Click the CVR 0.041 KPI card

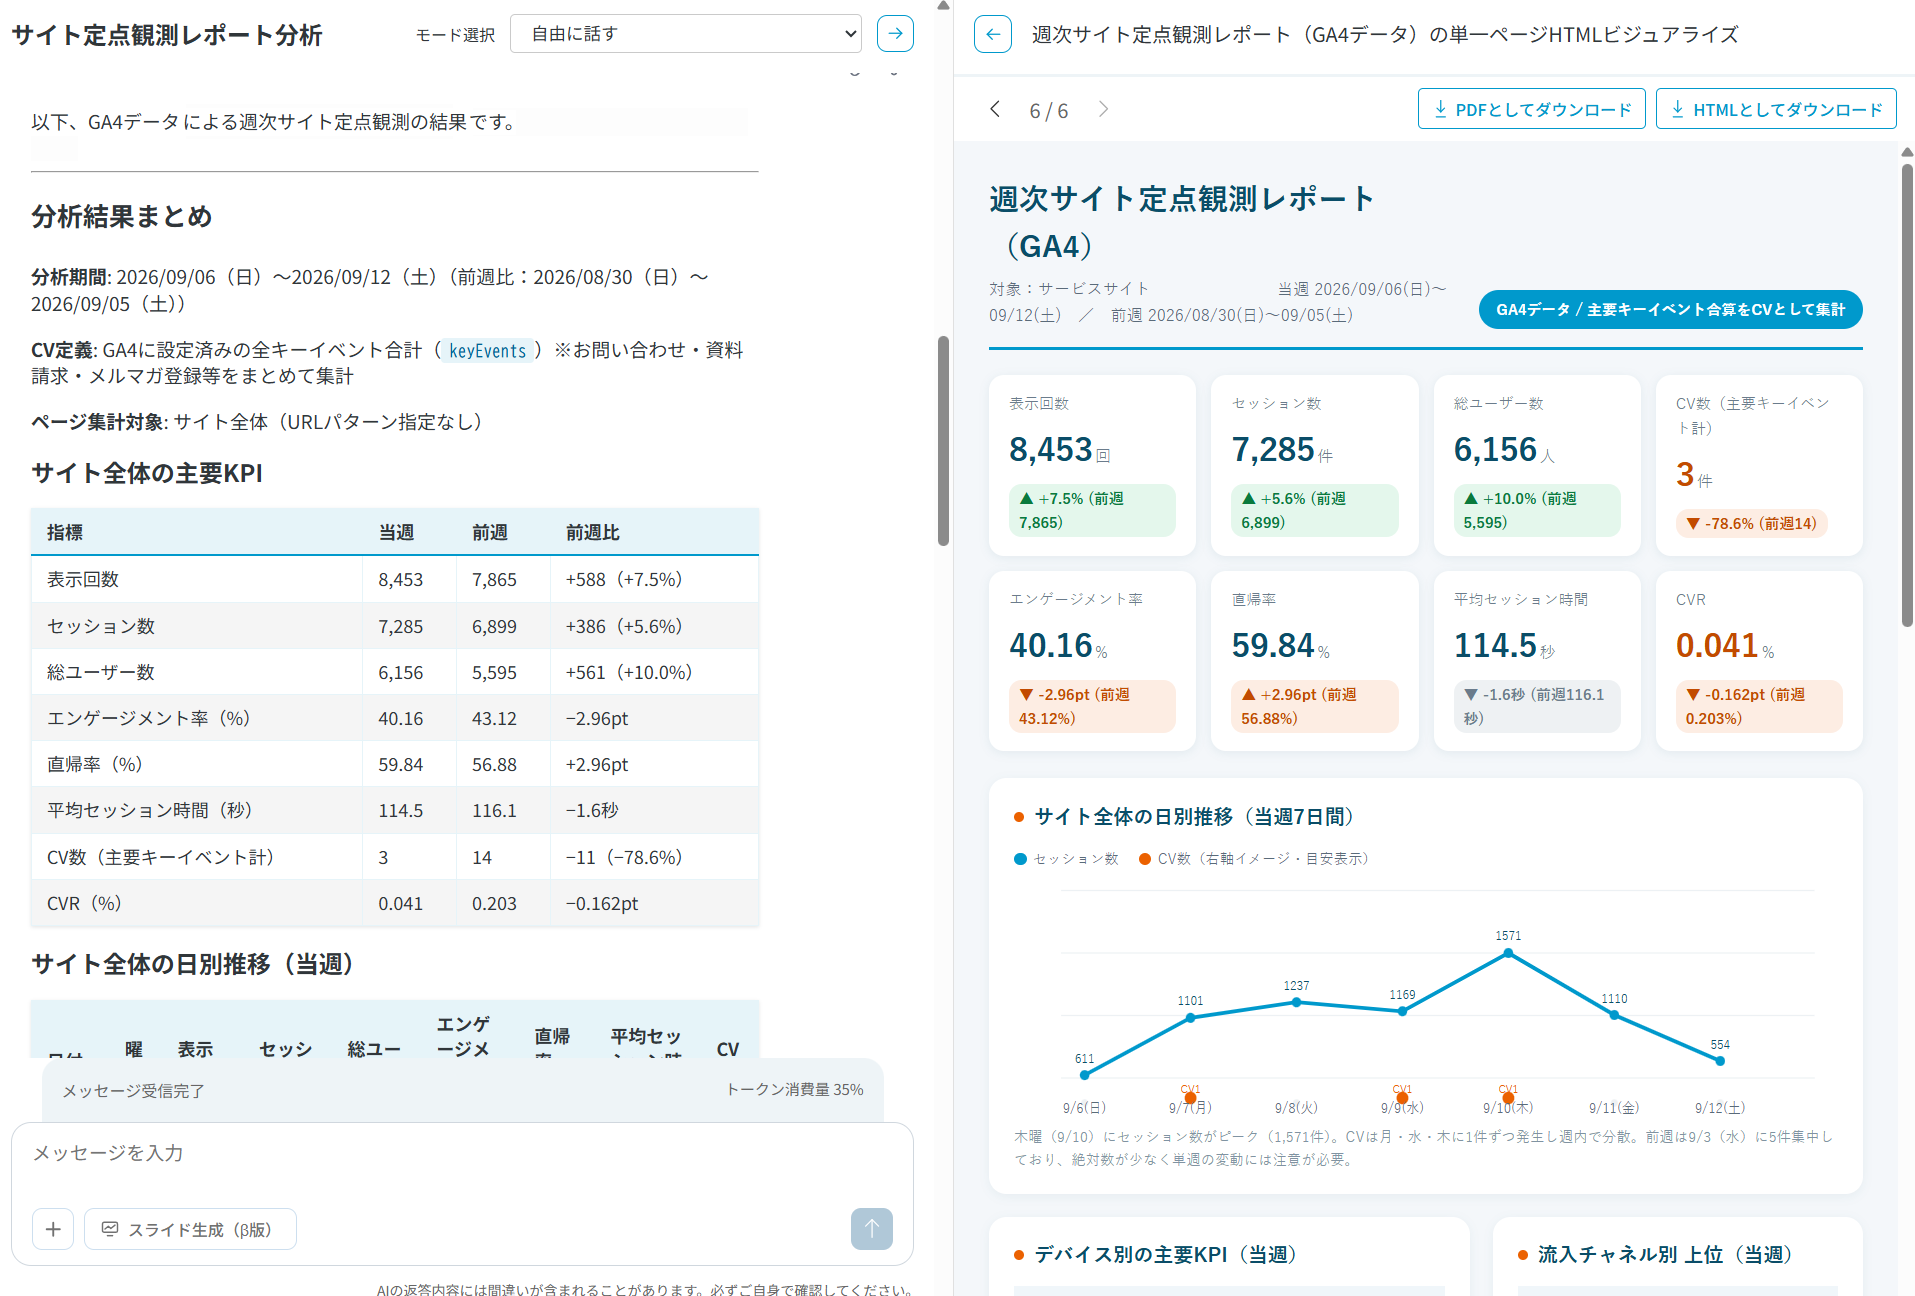click(x=1759, y=661)
